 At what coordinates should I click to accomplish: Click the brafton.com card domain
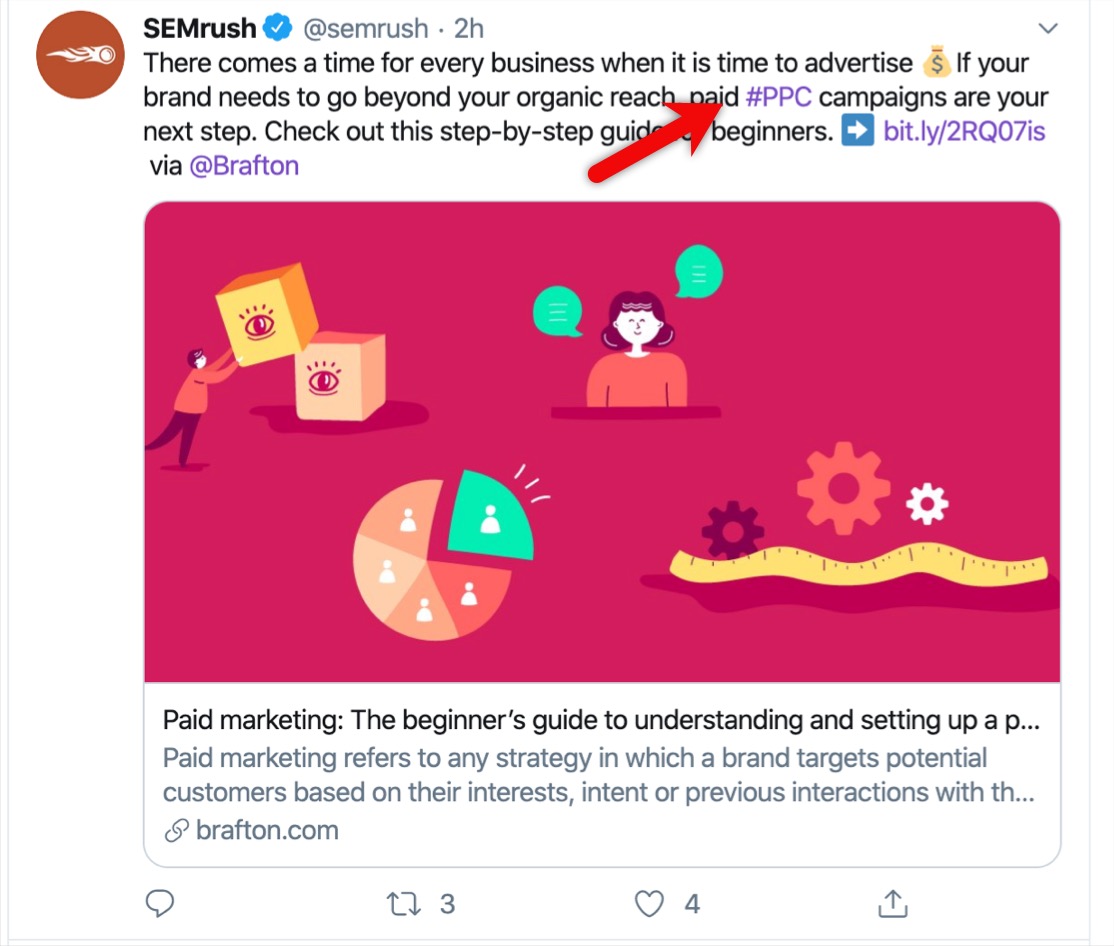267,830
